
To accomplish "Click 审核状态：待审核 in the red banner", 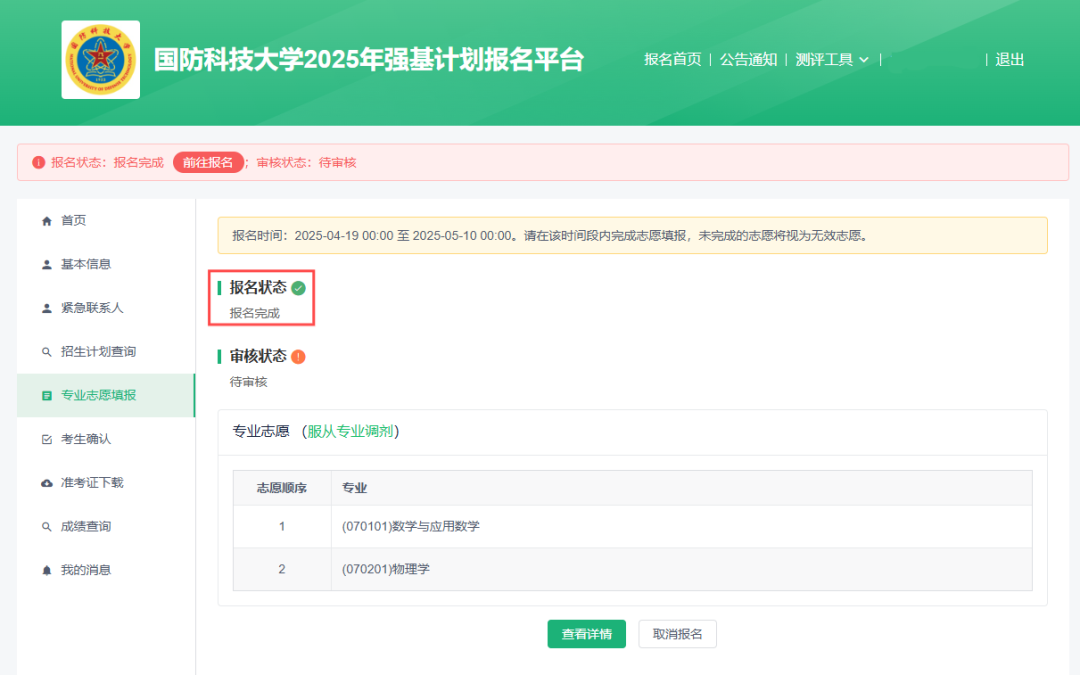I will coord(307,163).
